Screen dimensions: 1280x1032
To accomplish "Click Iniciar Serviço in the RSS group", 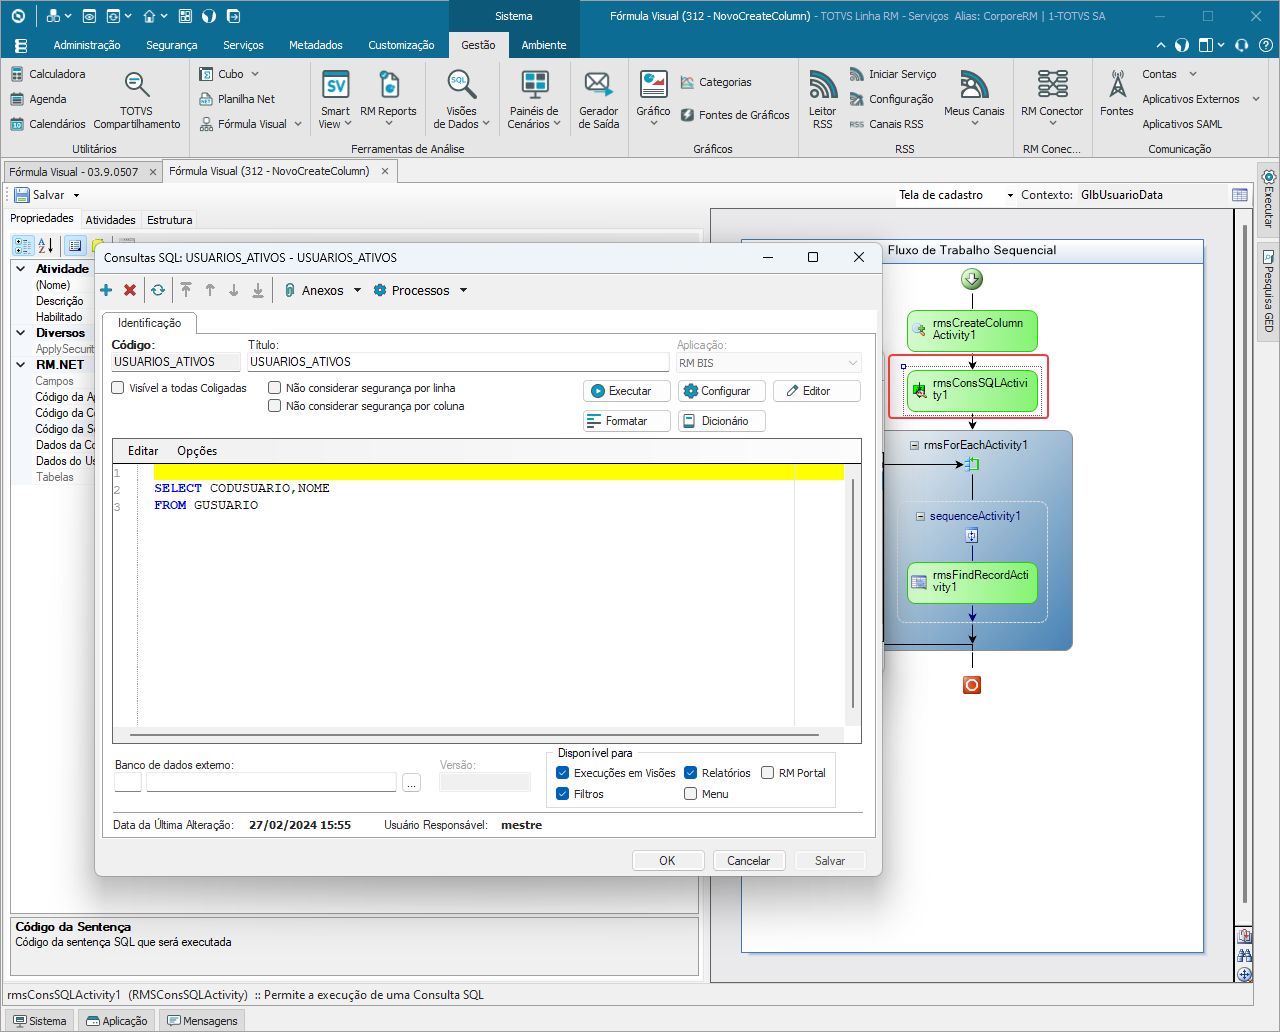I will pyautogui.click(x=893, y=74).
